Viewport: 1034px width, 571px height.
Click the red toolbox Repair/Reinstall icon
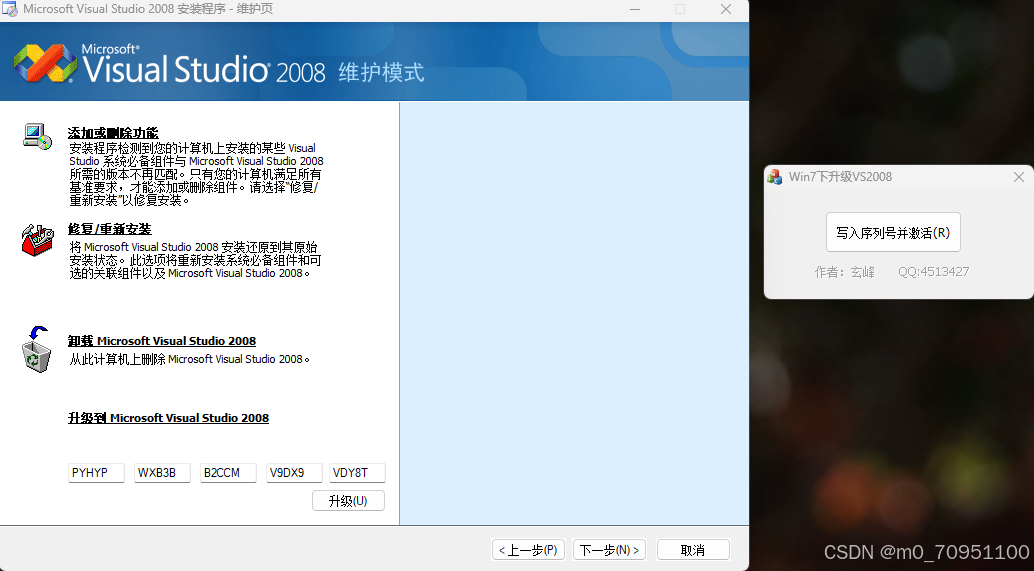pos(37,240)
